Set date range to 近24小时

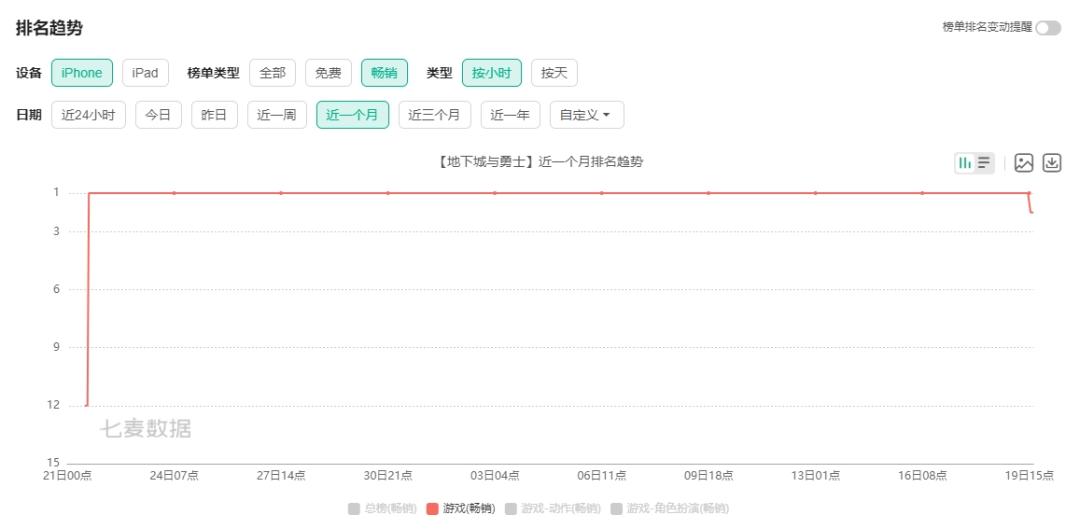coord(88,115)
